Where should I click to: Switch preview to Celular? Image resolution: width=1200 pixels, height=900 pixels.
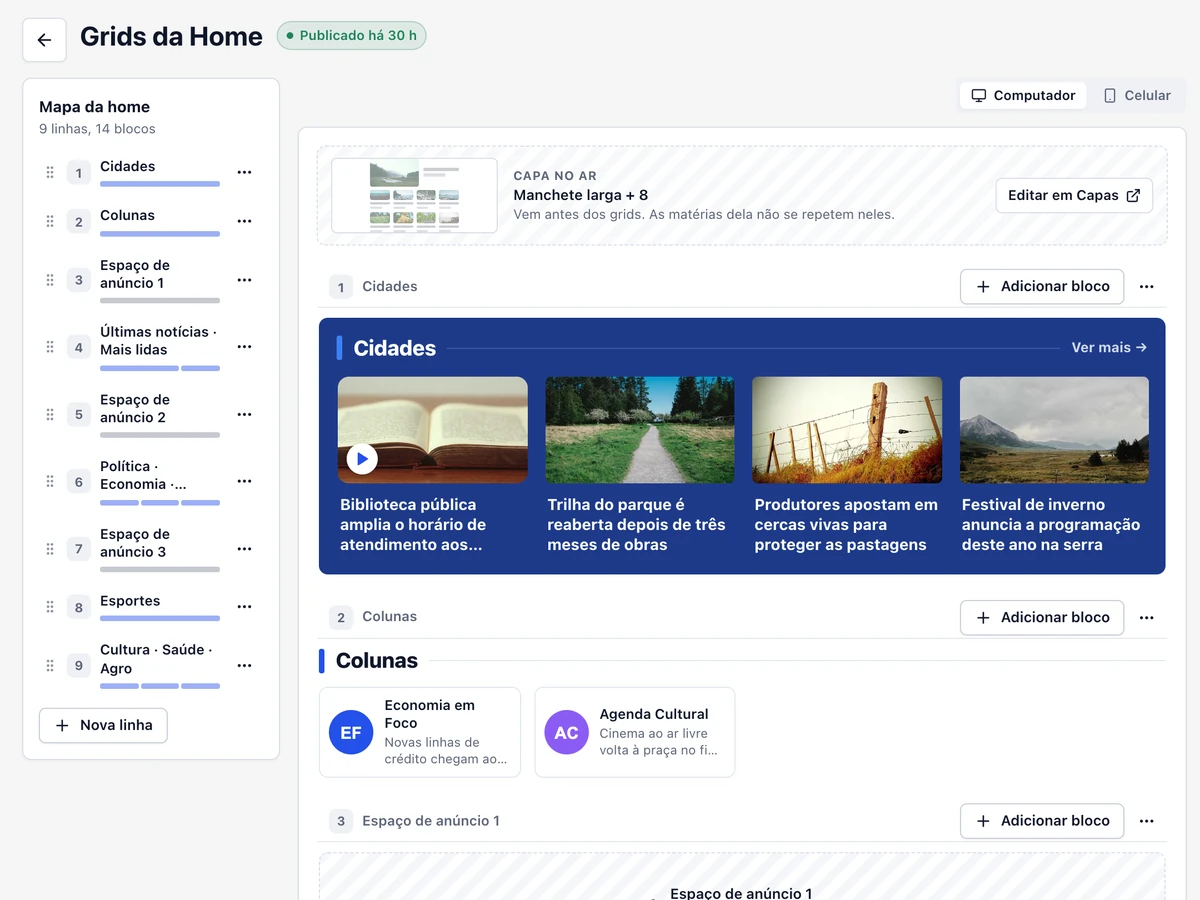pyautogui.click(x=1137, y=96)
